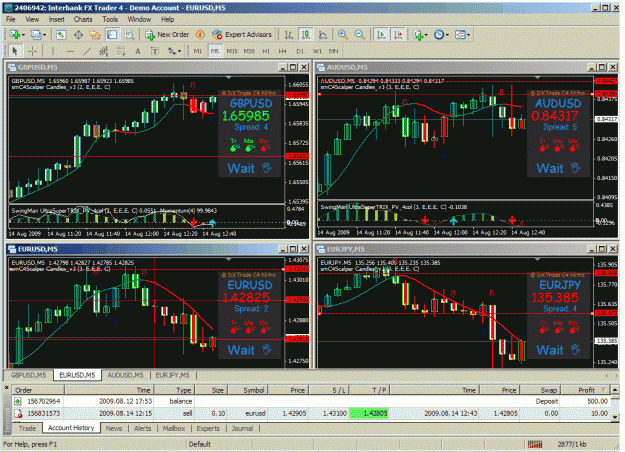Switch timeframe to H4
The width and height of the screenshot is (625, 452).
(283, 51)
